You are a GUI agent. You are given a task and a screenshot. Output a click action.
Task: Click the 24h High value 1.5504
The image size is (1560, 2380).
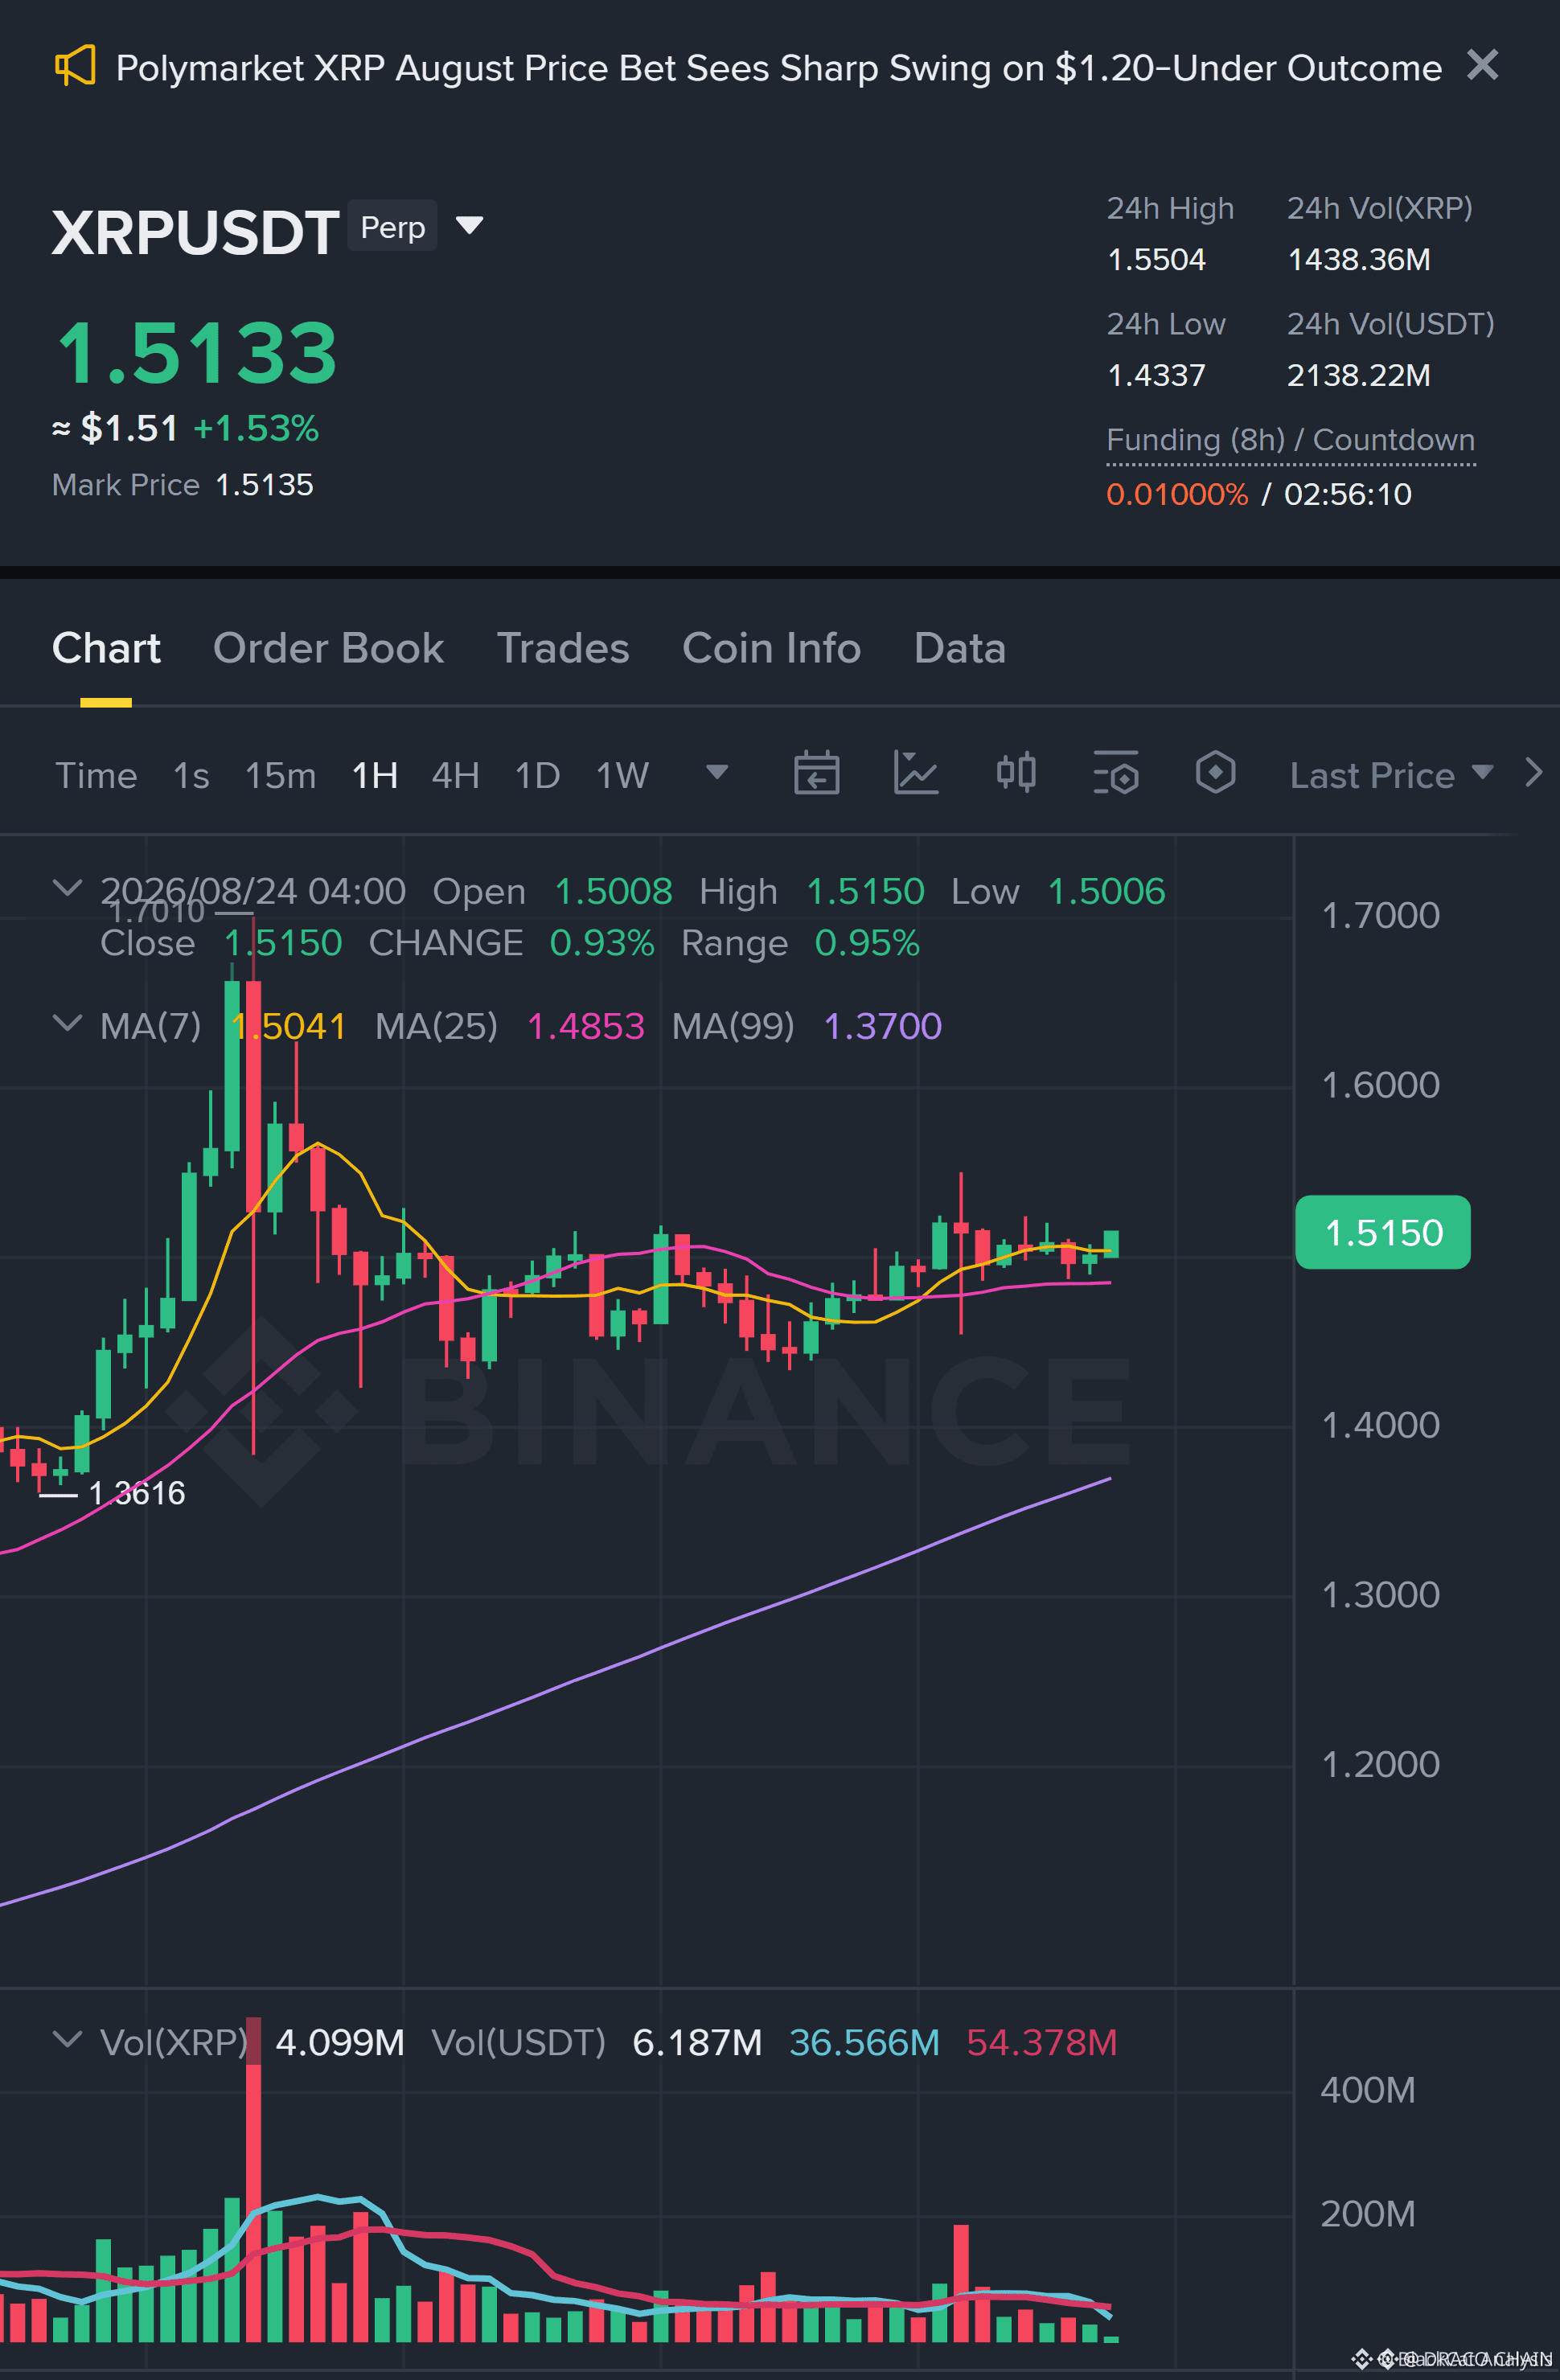[x=1156, y=260]
